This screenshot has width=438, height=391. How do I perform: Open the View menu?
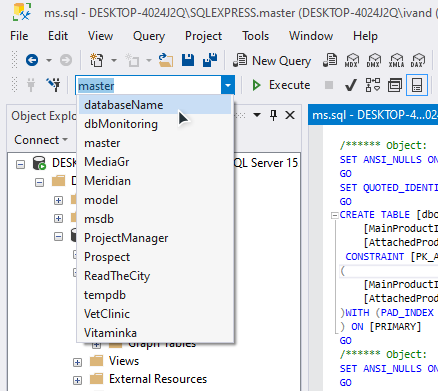tap(100, 36)
